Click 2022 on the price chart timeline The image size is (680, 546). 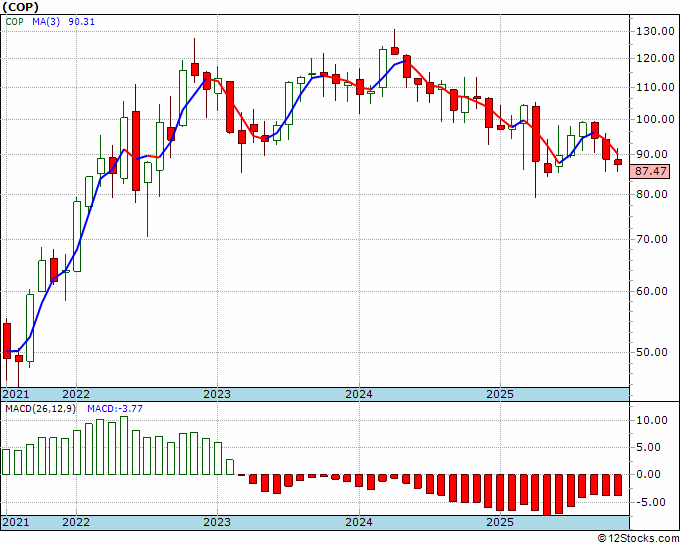pos(76,394)
